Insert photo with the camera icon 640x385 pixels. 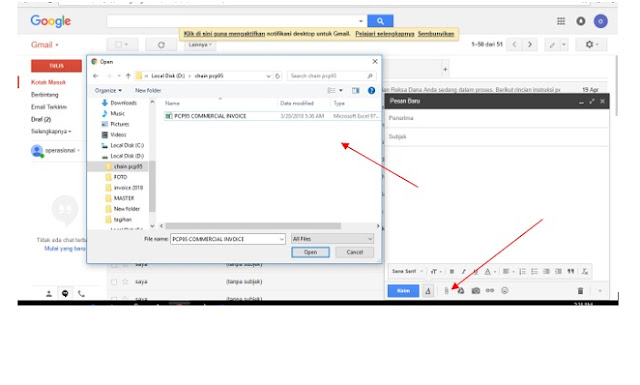tap(476, 291)
